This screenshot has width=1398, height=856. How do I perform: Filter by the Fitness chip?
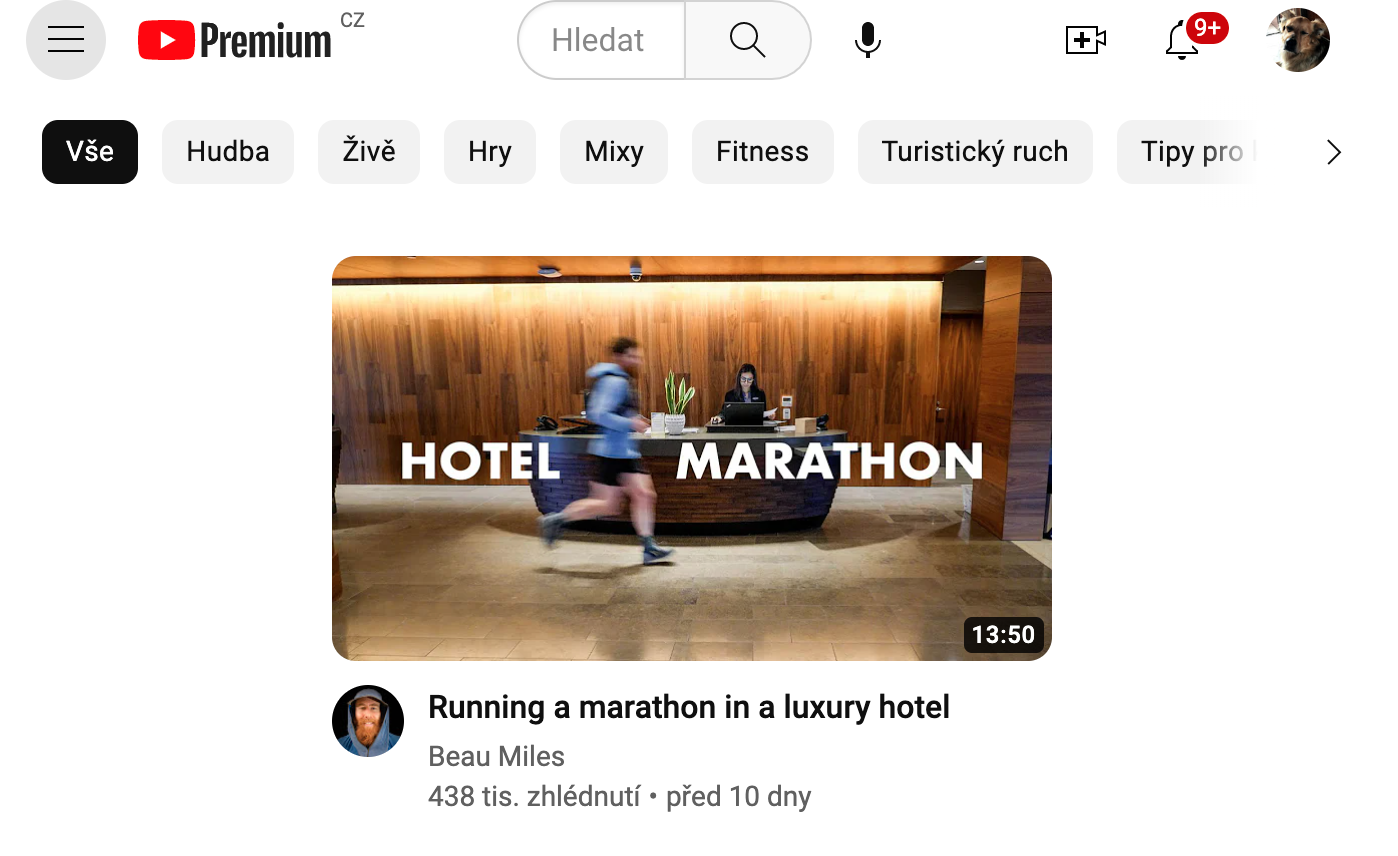click(763, 152)
